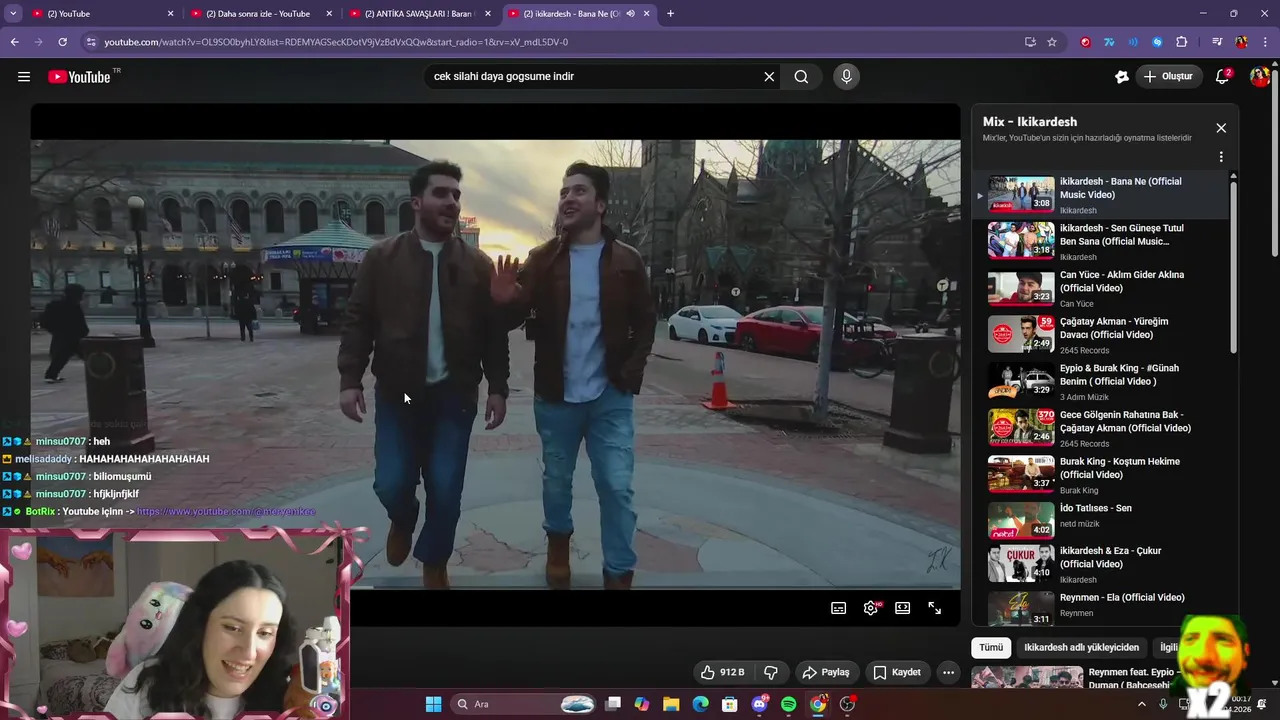Play Eypio & Burak King #Günah Benim
The height and width of the screenshot is (720, 1280).
(1100, 381)
